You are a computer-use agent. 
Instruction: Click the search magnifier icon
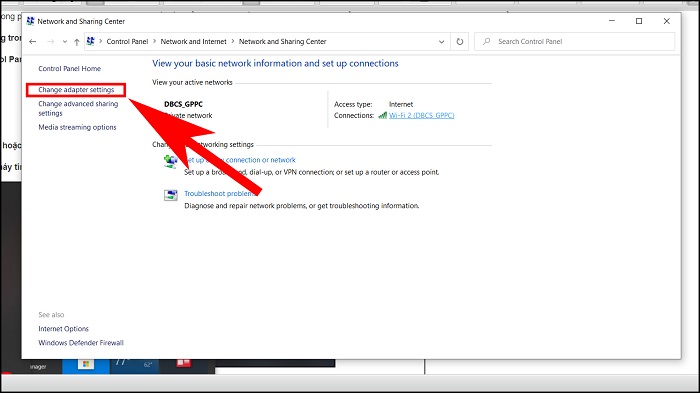pos(487,41)
